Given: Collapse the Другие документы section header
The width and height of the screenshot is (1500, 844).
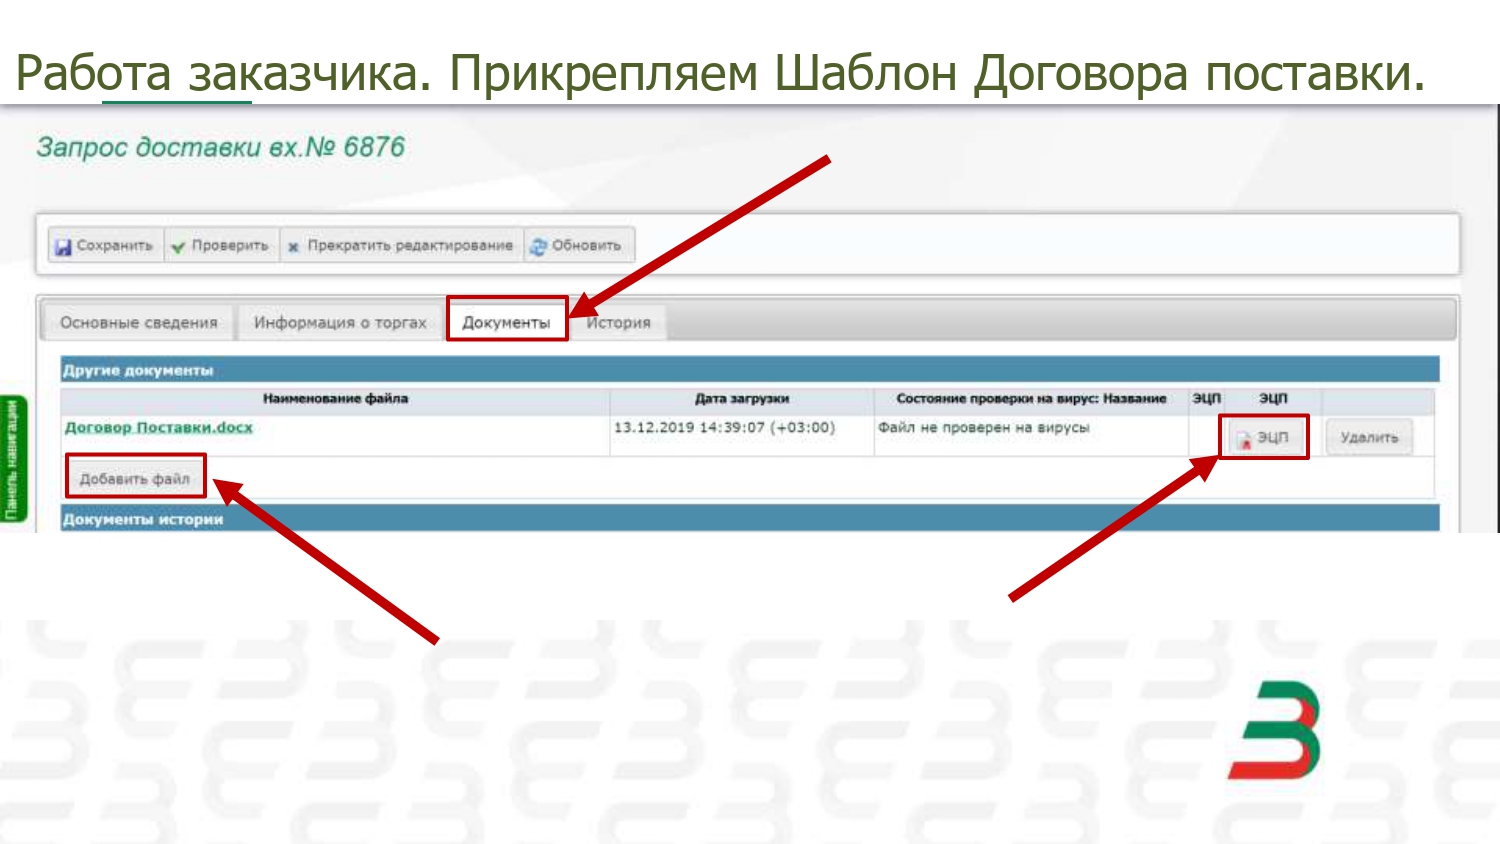Looking at the screenshot, I should [138, 370].
